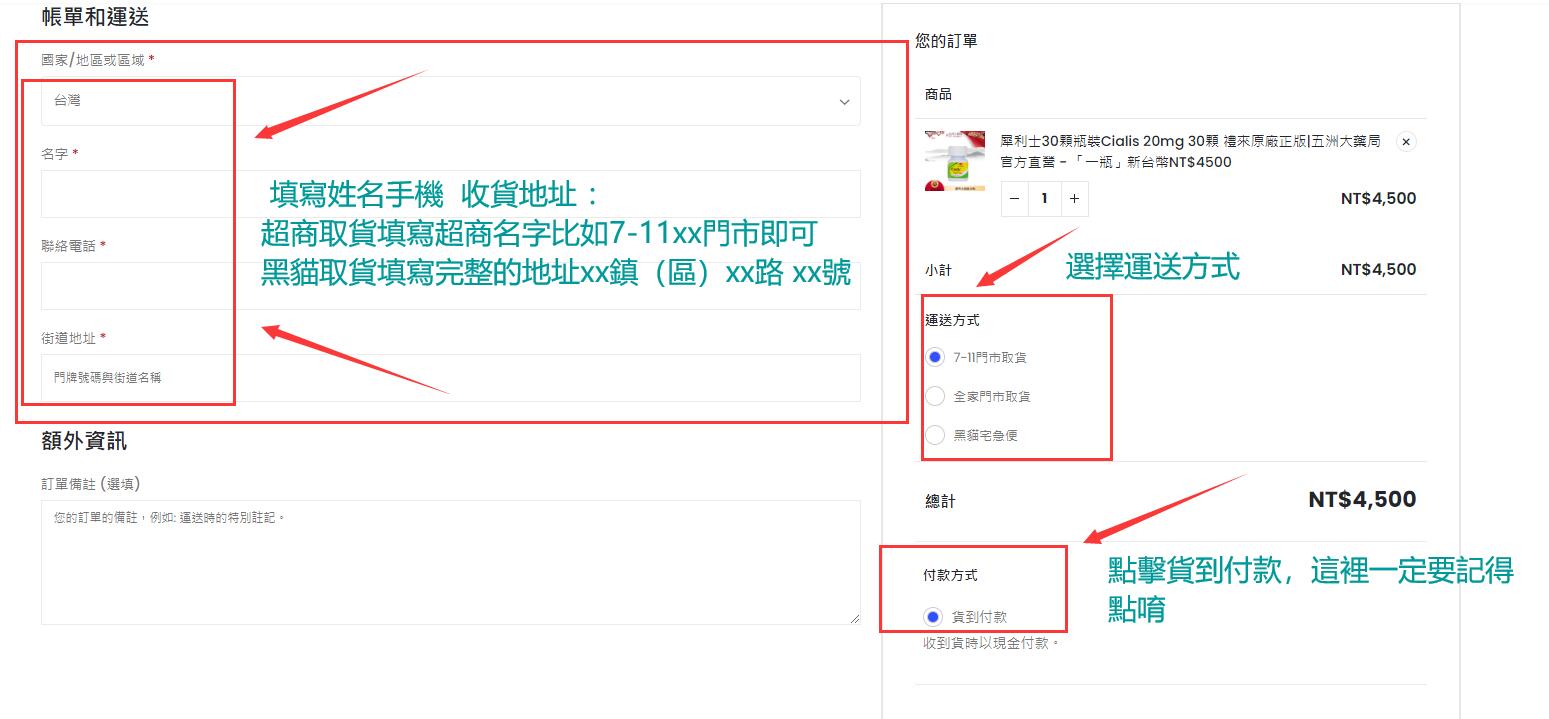
Task: Click the quantity number field
Action: click(1044, 199)
